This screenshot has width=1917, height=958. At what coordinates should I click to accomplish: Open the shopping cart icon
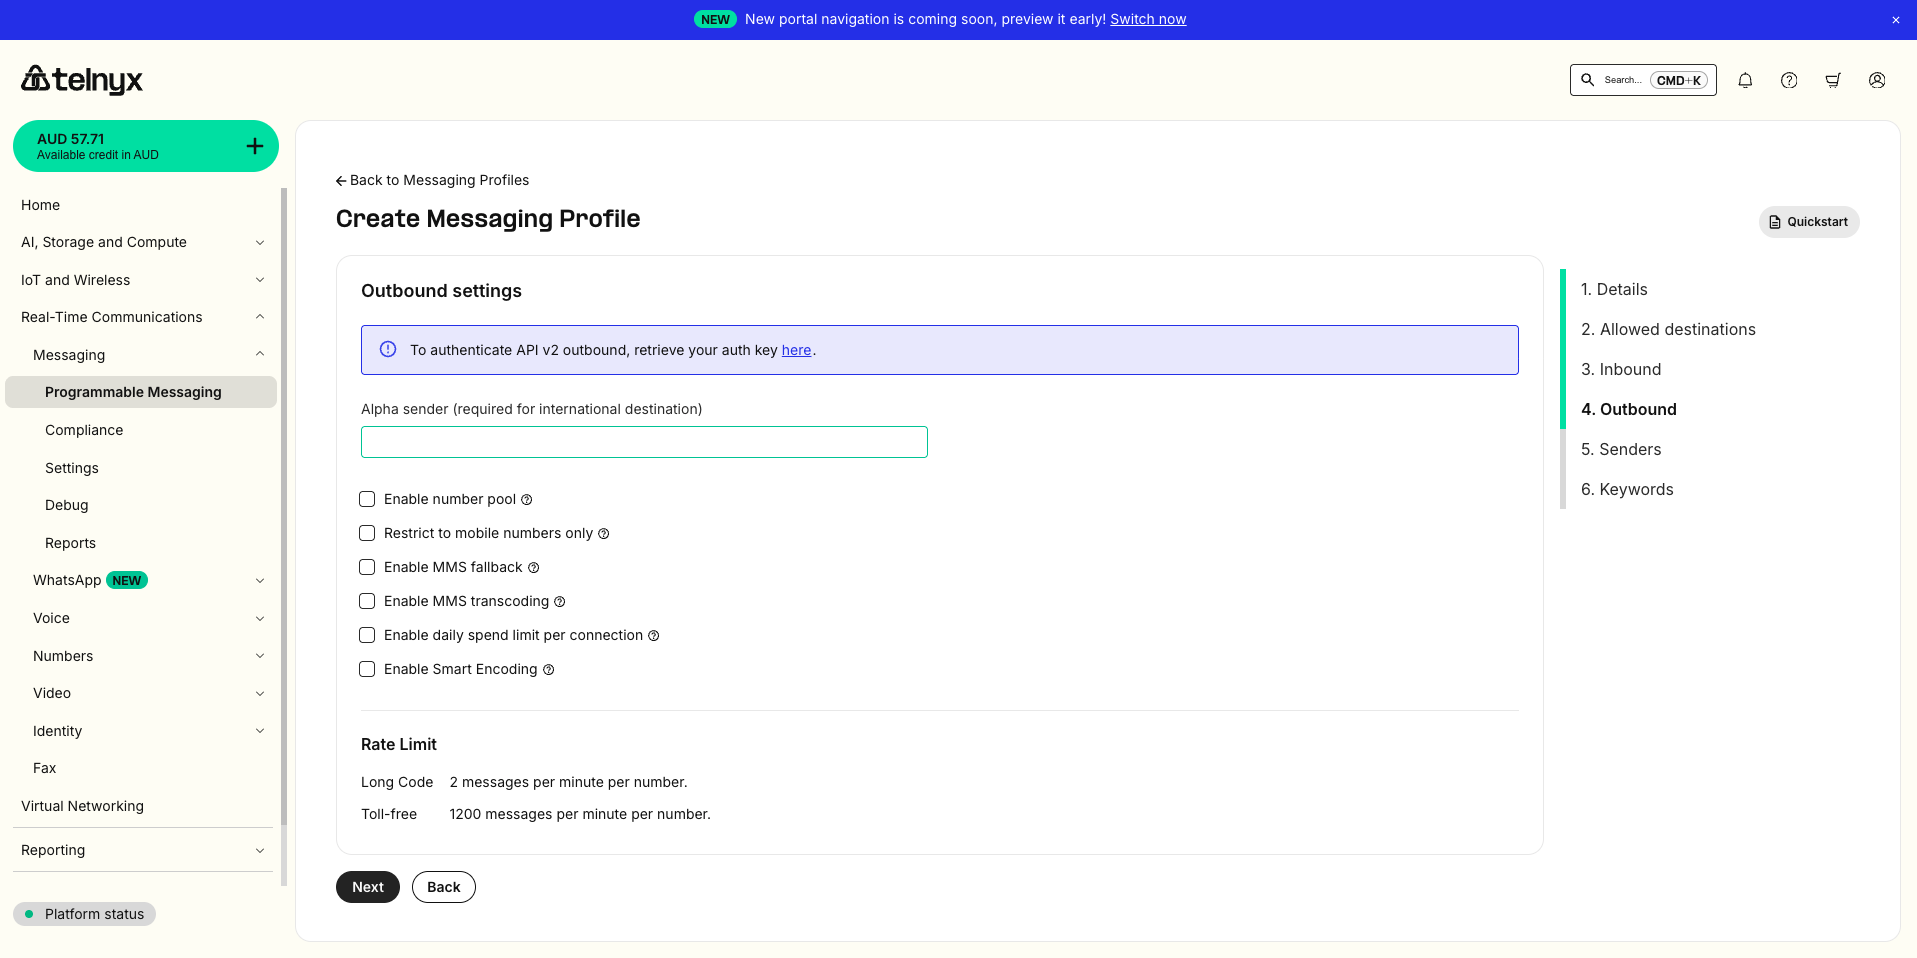click(x=1833, y=80)
